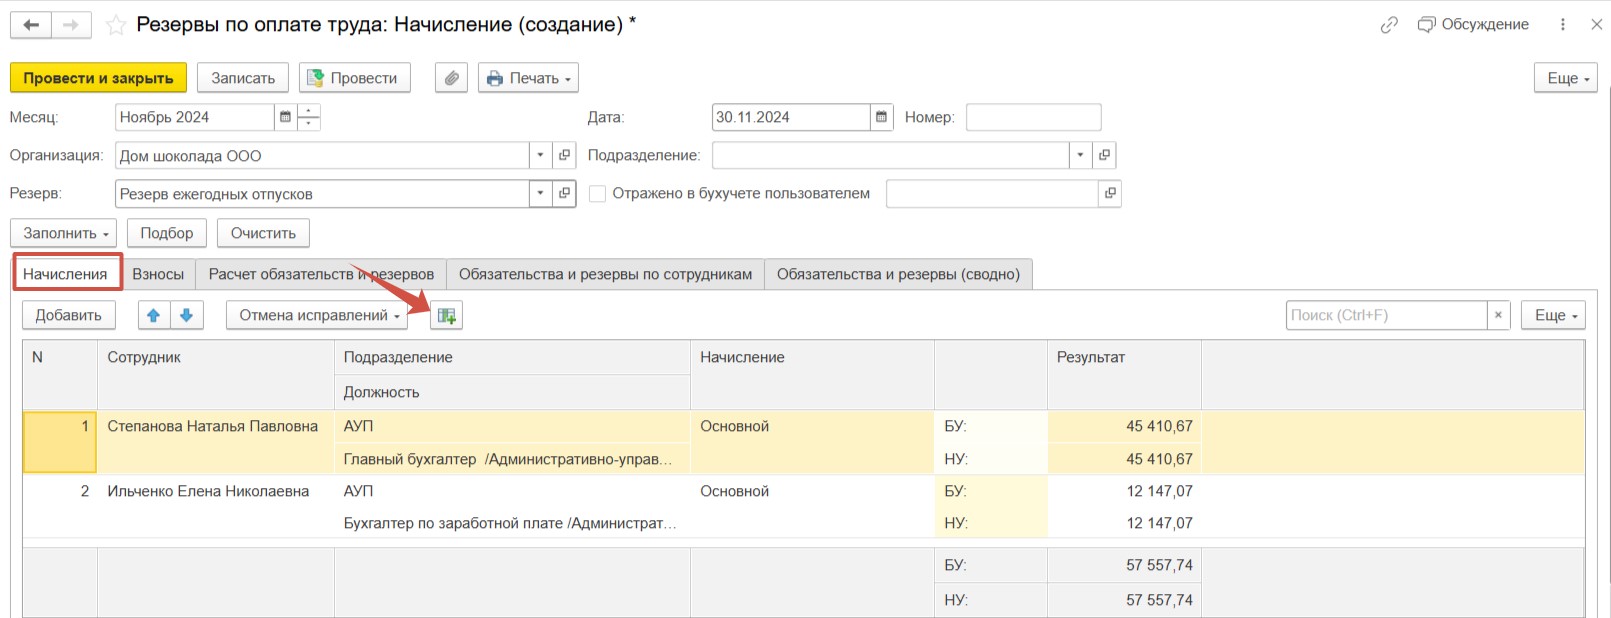Click the back navigation arrow

[31, 25]
